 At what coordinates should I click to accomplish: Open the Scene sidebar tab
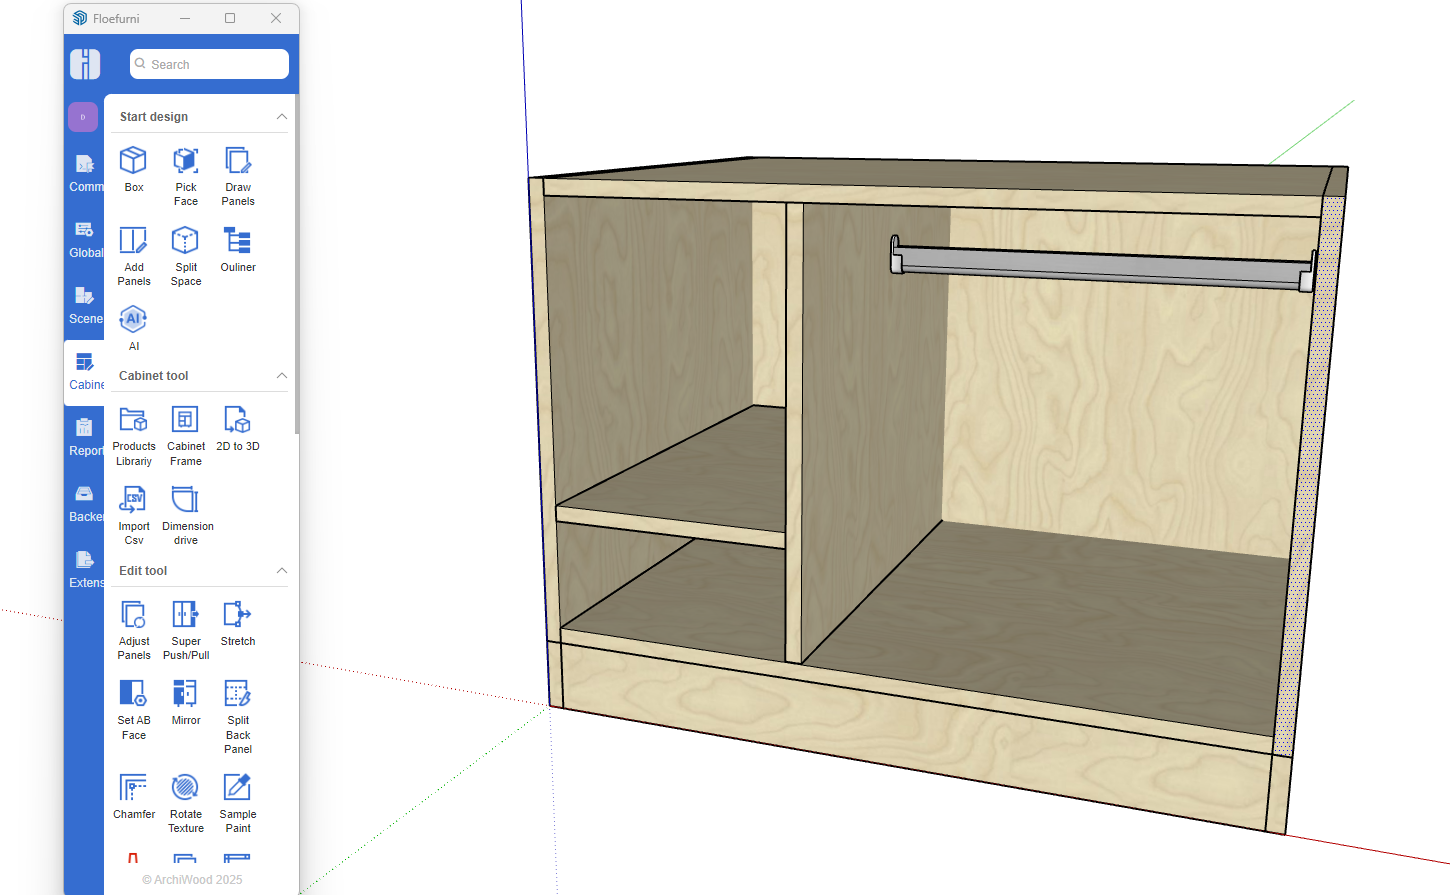[85, 305]
